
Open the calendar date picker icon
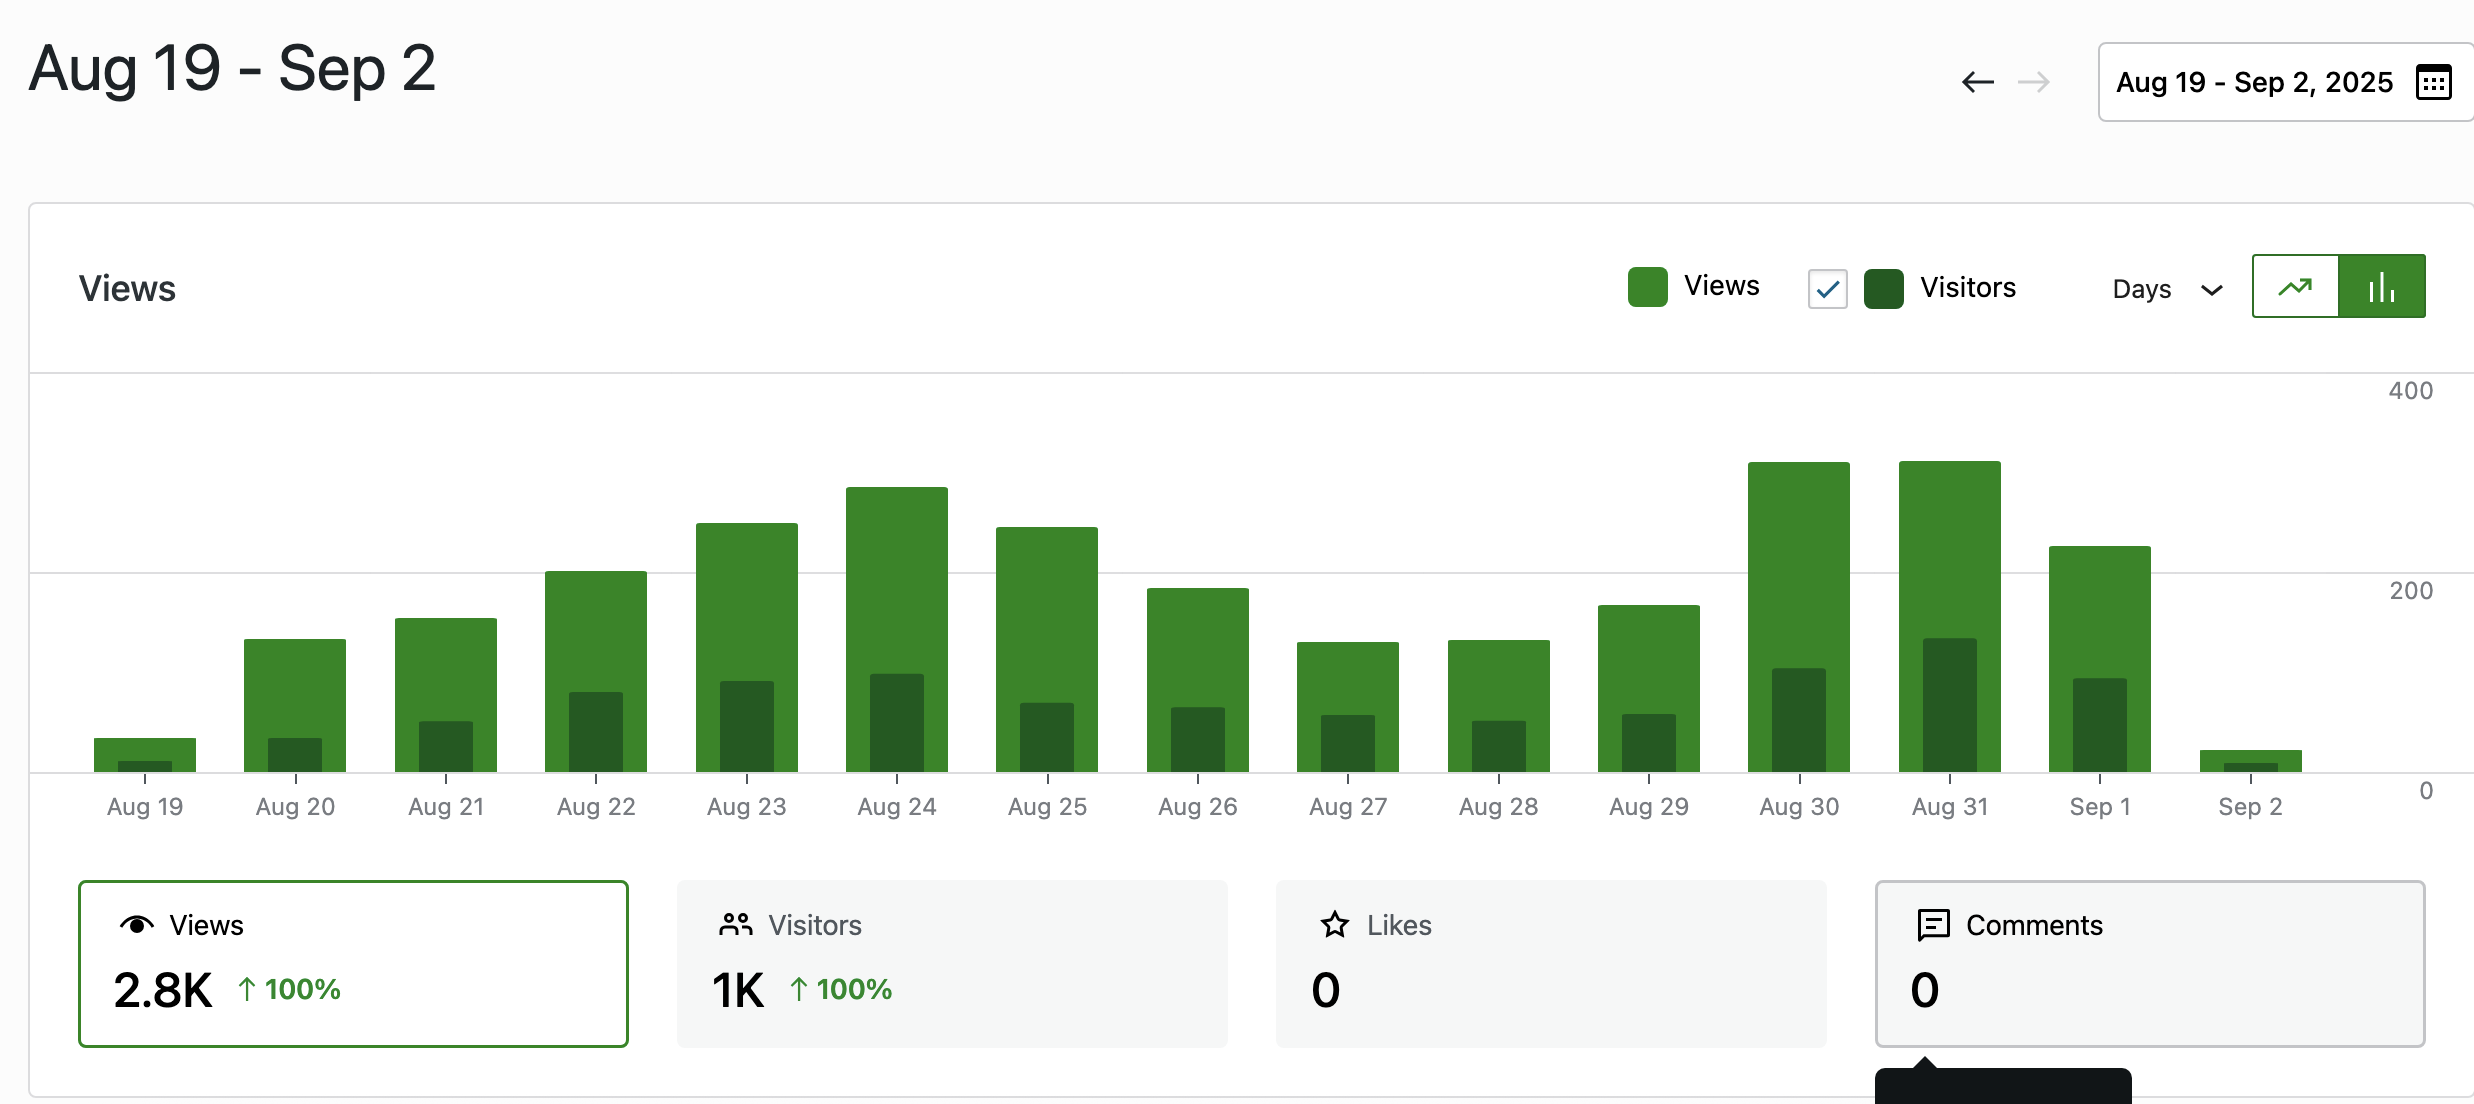(x=2433, y=82)
